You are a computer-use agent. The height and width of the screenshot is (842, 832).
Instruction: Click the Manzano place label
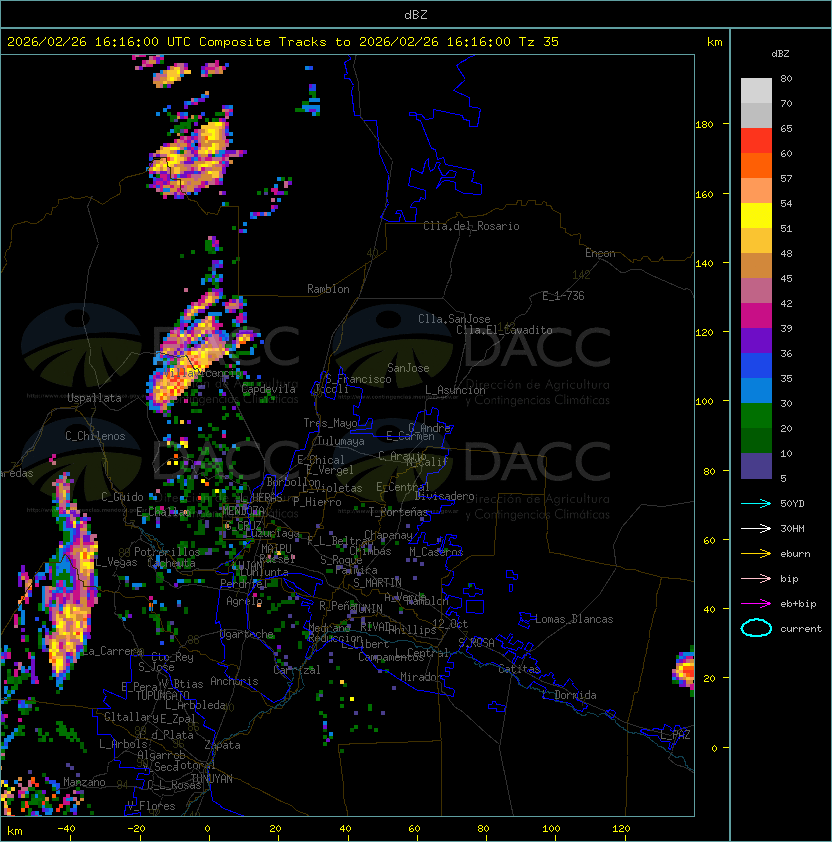coord(84,782)
